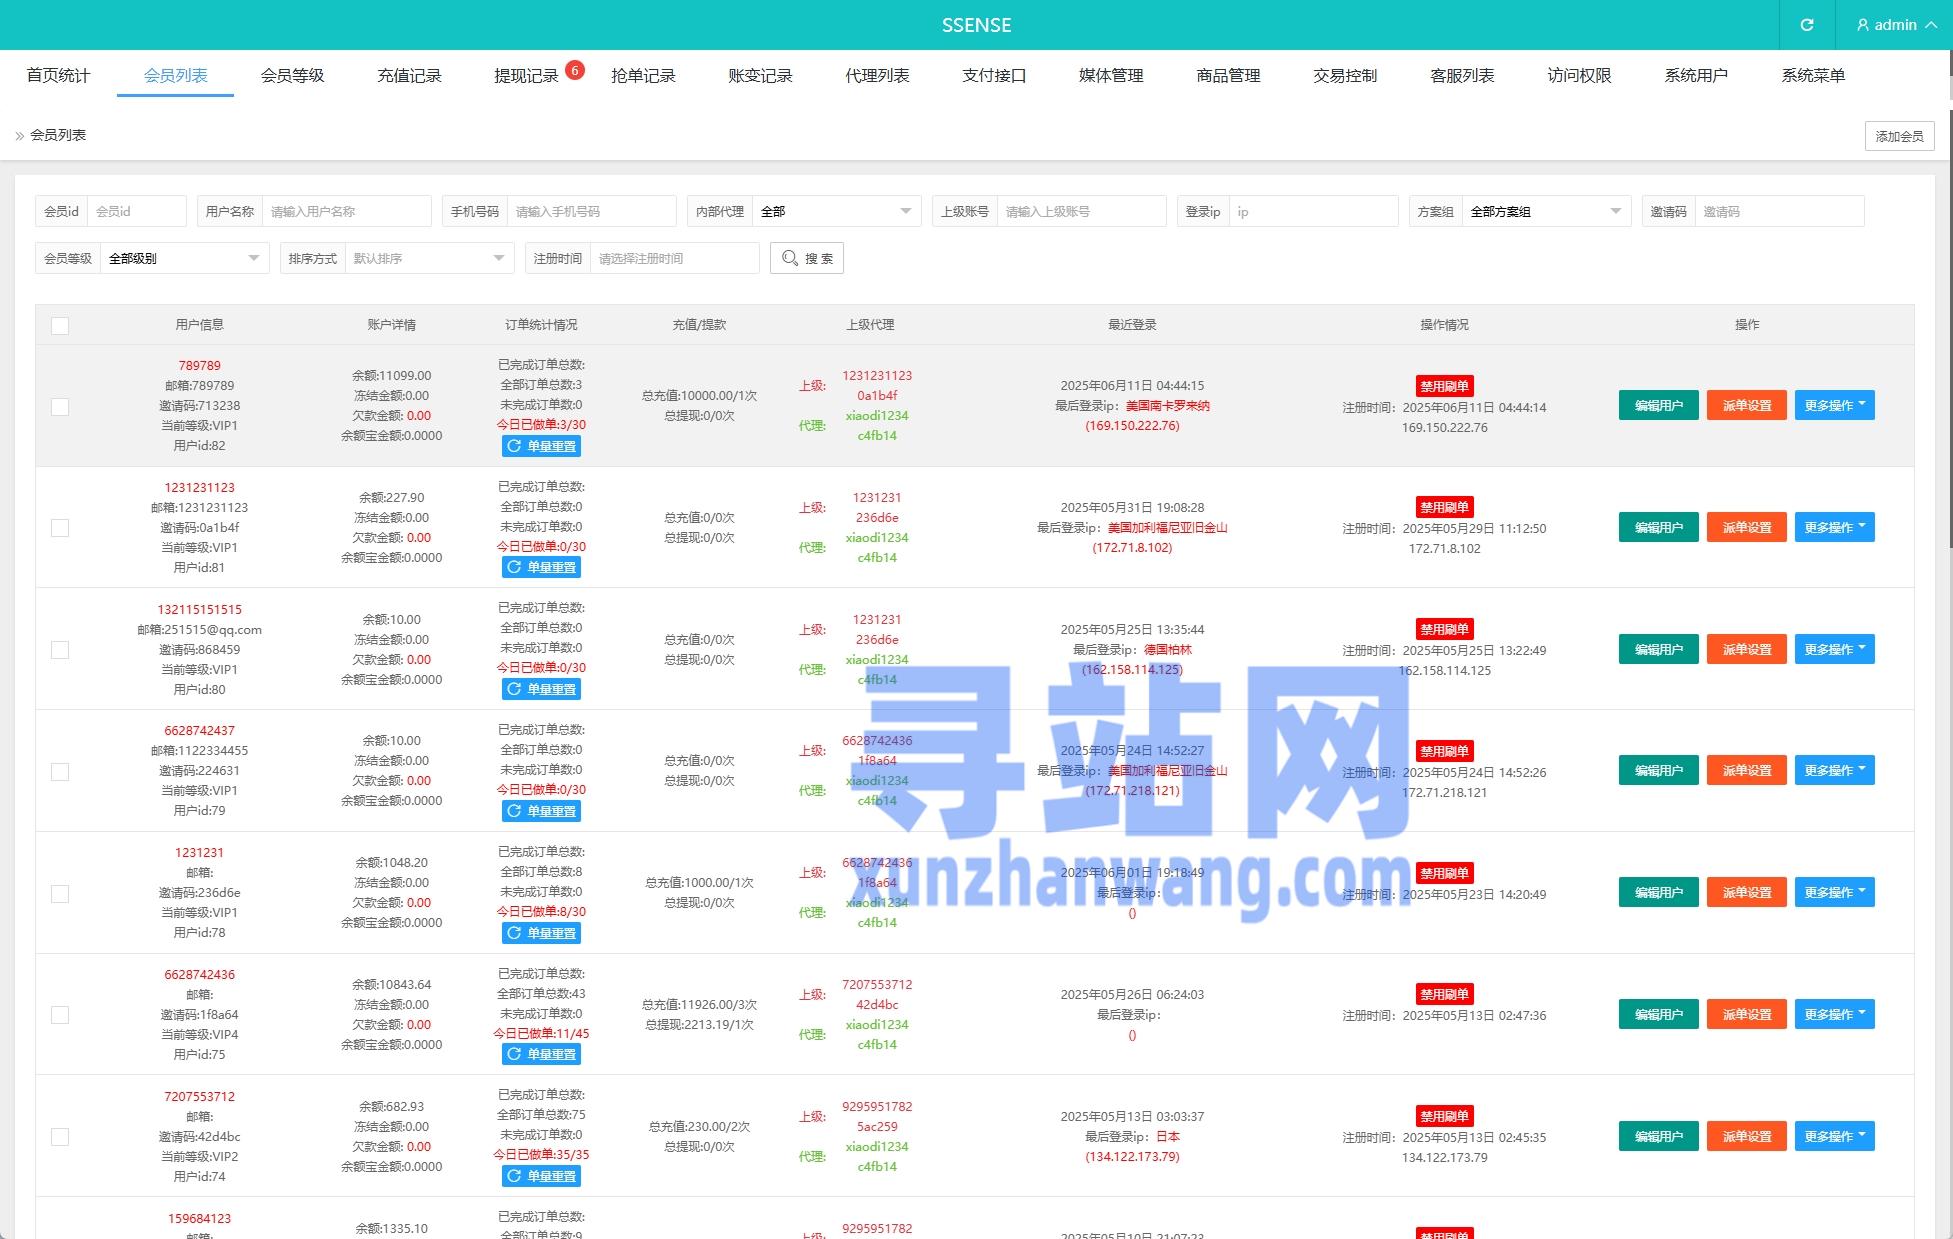Viewport: 1953px width, 1239px height.
Task: Reset order count for user 789789
Action: (x=541, y=446)
